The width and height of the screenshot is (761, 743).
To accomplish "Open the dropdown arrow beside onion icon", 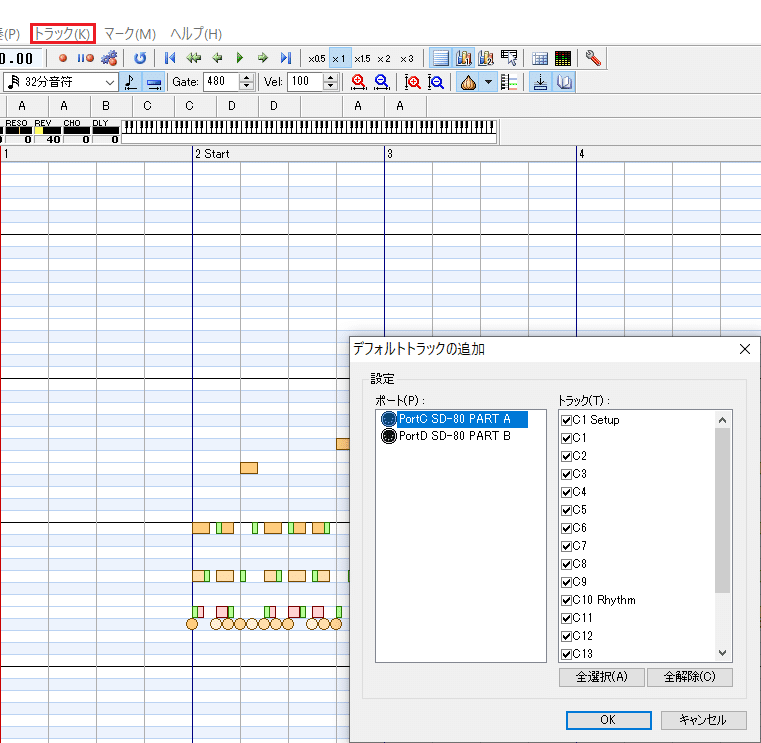I will click(x=488, y=83).
